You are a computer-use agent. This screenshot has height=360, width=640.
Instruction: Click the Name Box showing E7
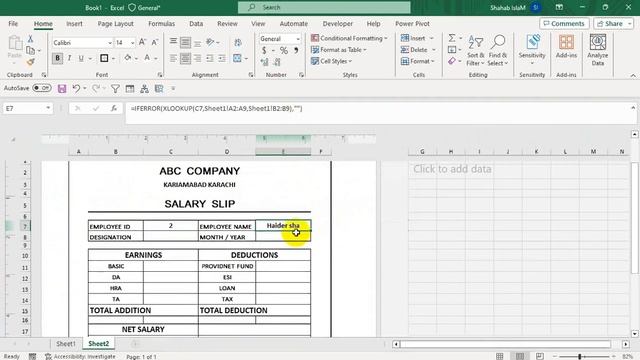tap(28, 108)
